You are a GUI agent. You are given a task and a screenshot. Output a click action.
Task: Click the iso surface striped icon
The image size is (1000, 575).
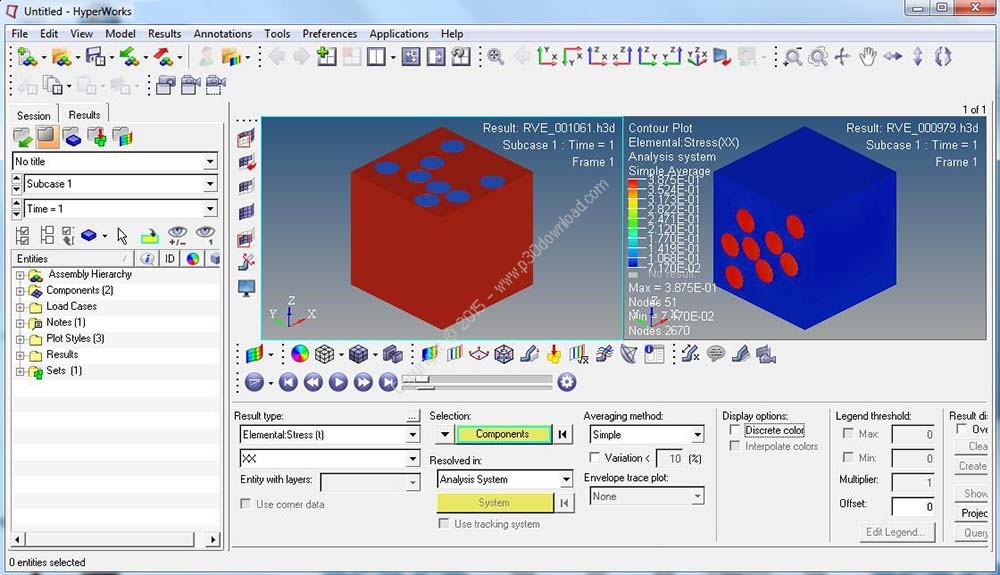pos(454,354)
